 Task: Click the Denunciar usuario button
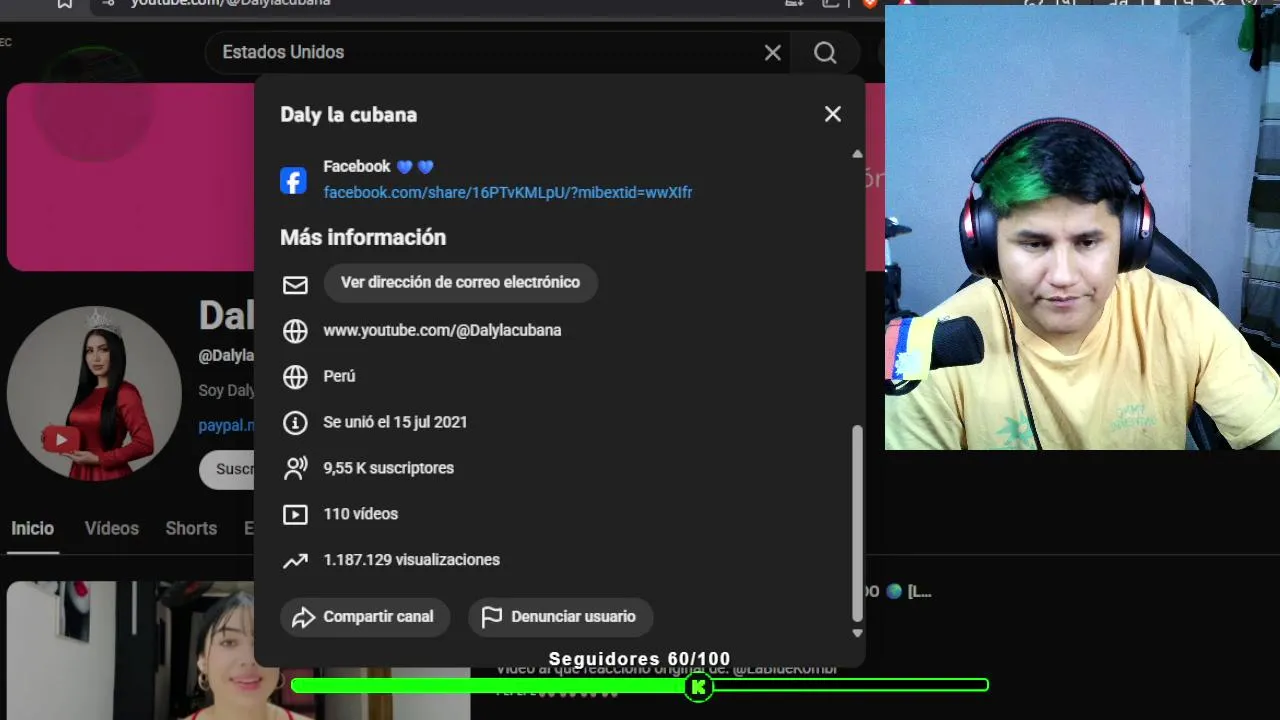tap(560, 617)
